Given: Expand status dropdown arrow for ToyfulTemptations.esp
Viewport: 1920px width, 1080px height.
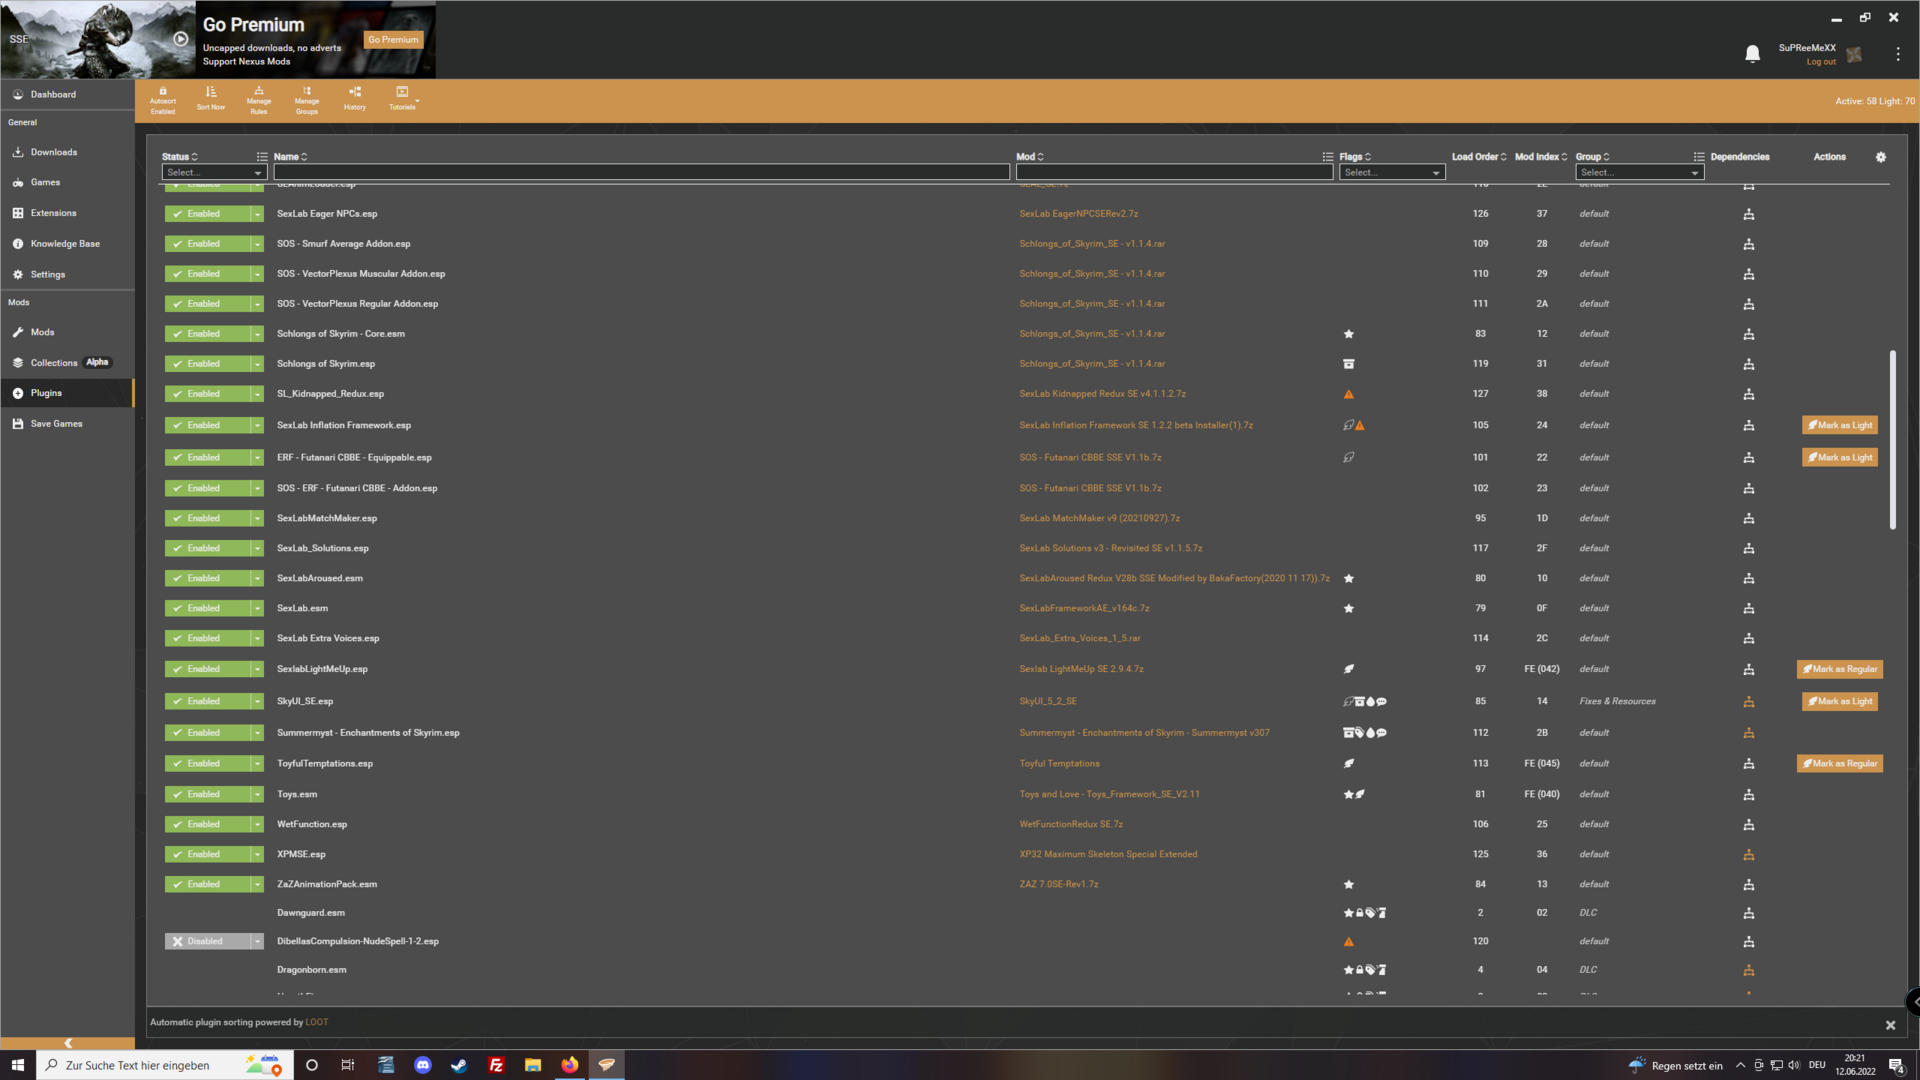Looking at the screenshot, I should coord(257,764).
